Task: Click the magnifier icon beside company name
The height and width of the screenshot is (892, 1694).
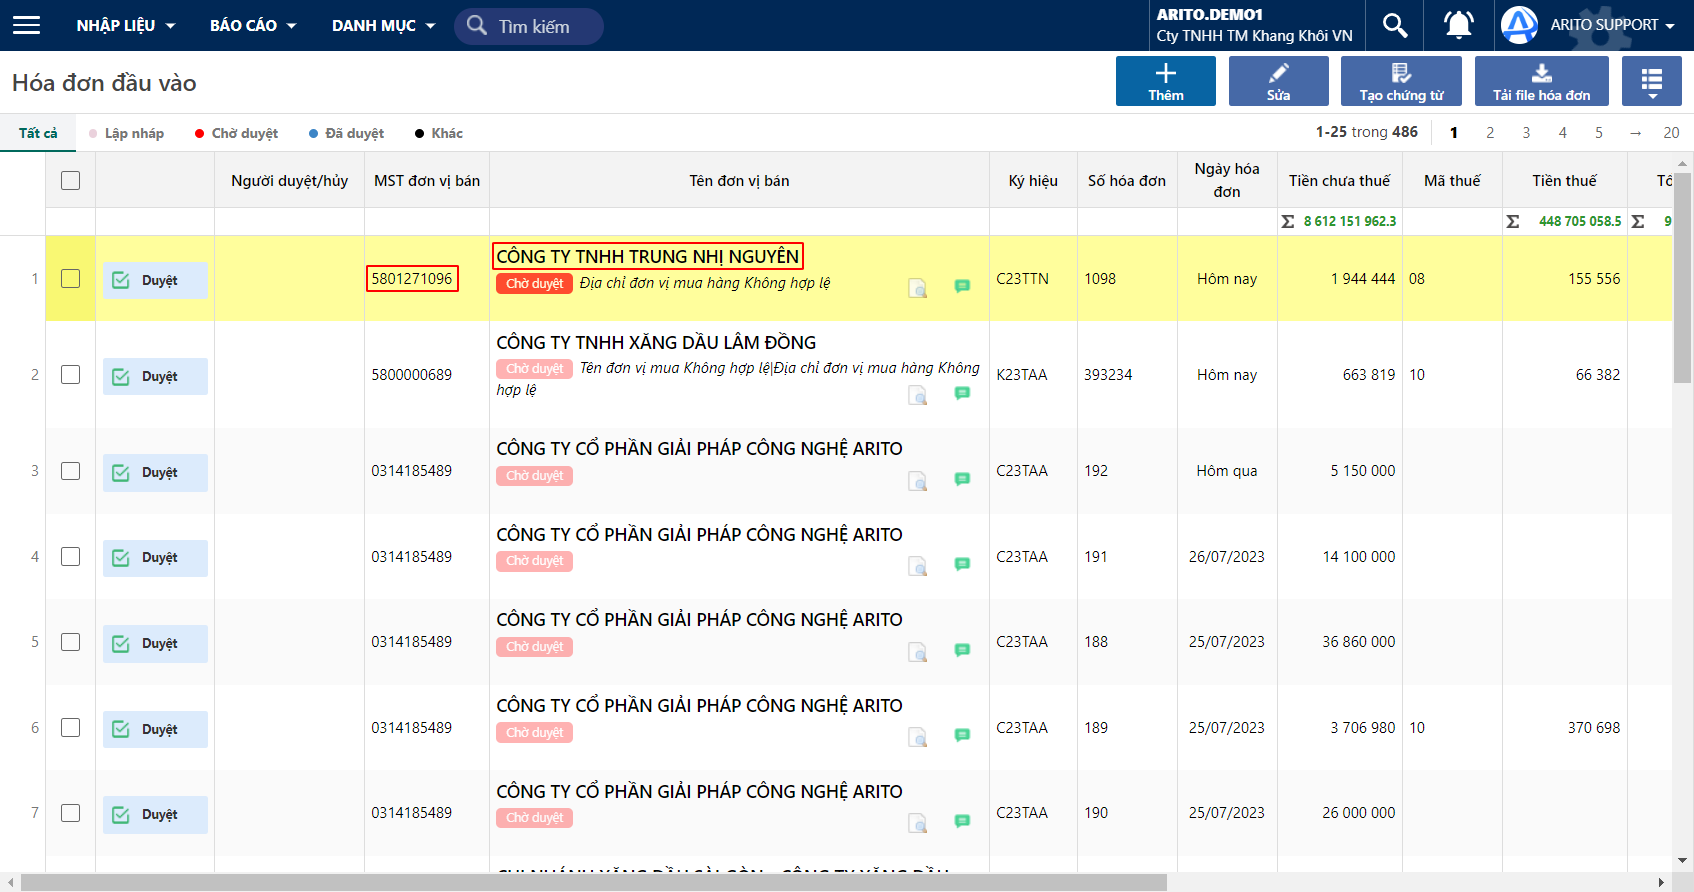Action: click(x=1395, y=25)
